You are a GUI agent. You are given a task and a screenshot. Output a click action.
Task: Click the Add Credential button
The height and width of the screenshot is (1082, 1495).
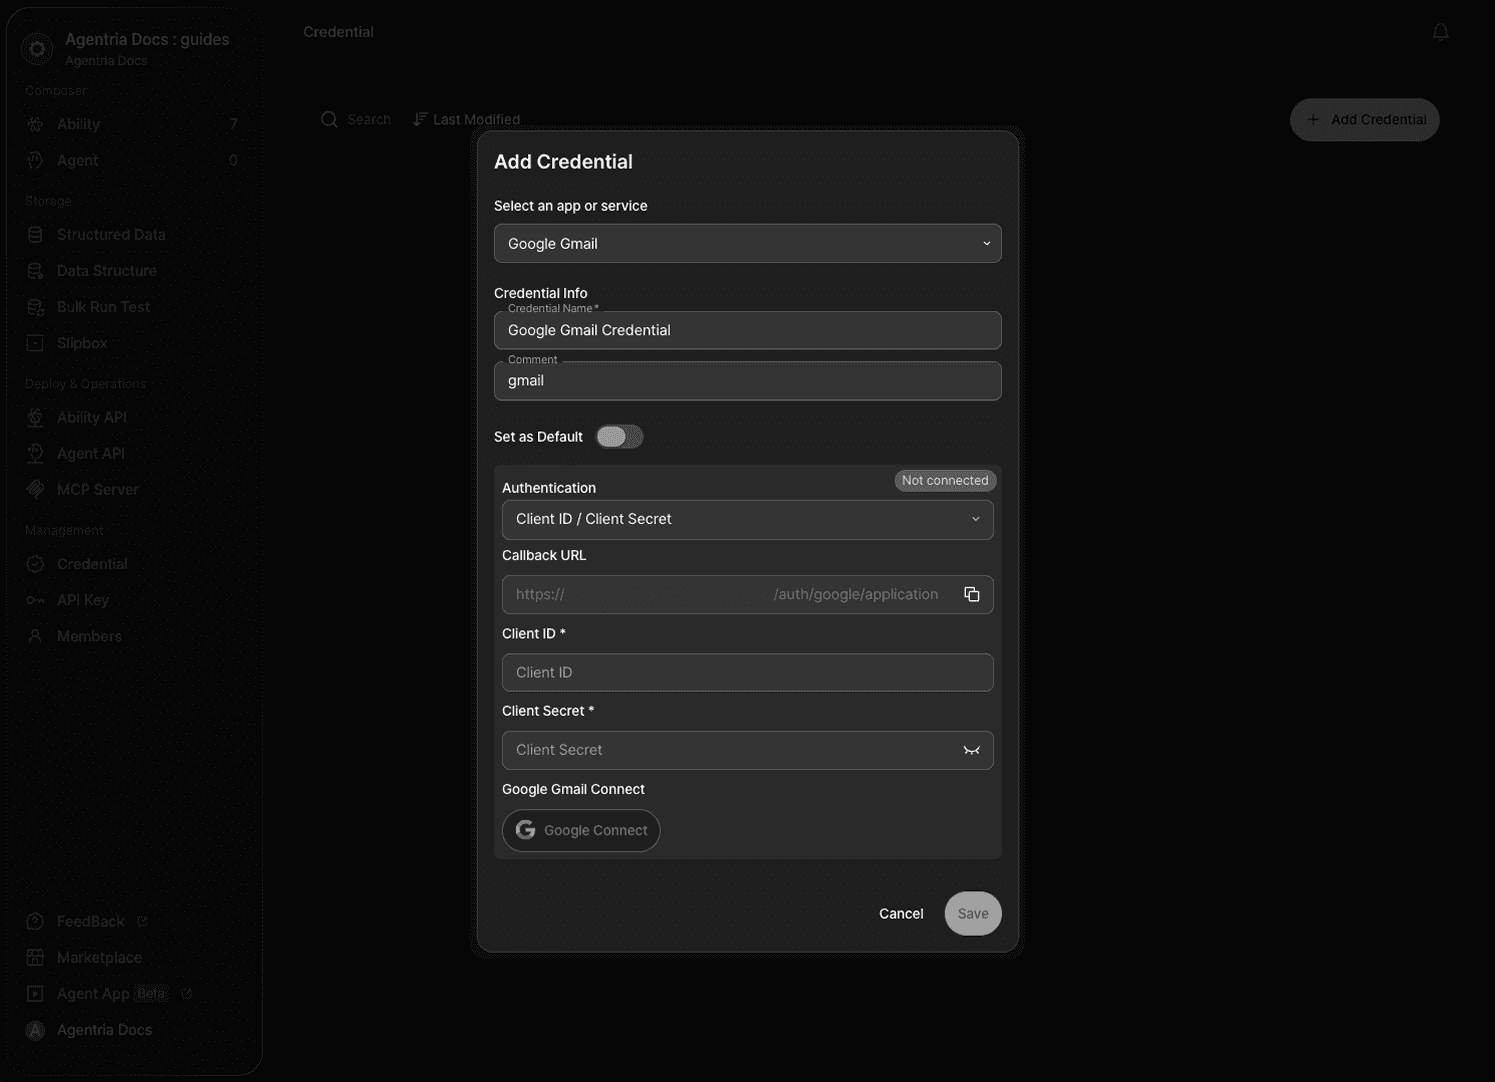point(1364,119)
